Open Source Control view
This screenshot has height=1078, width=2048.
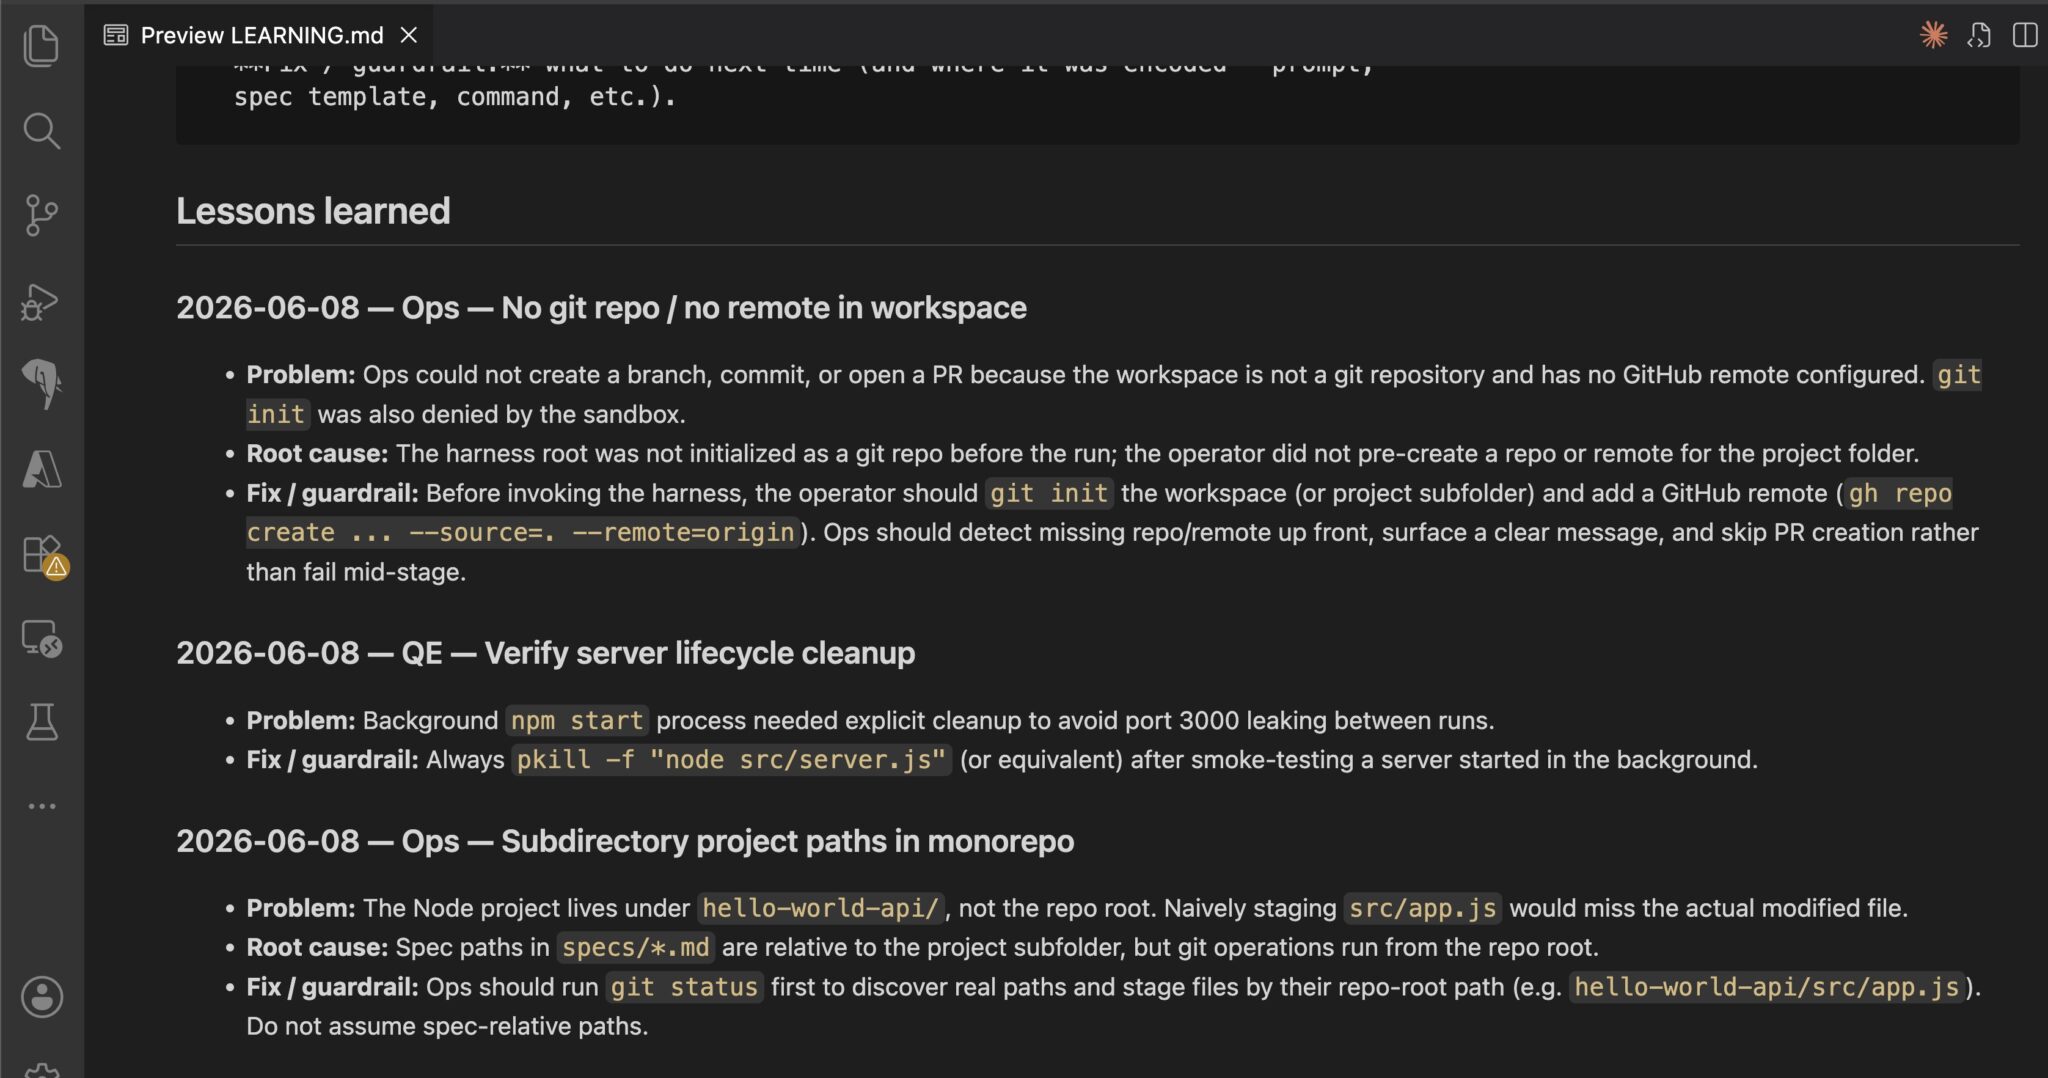pyautogui.click(x=41, y=215)
